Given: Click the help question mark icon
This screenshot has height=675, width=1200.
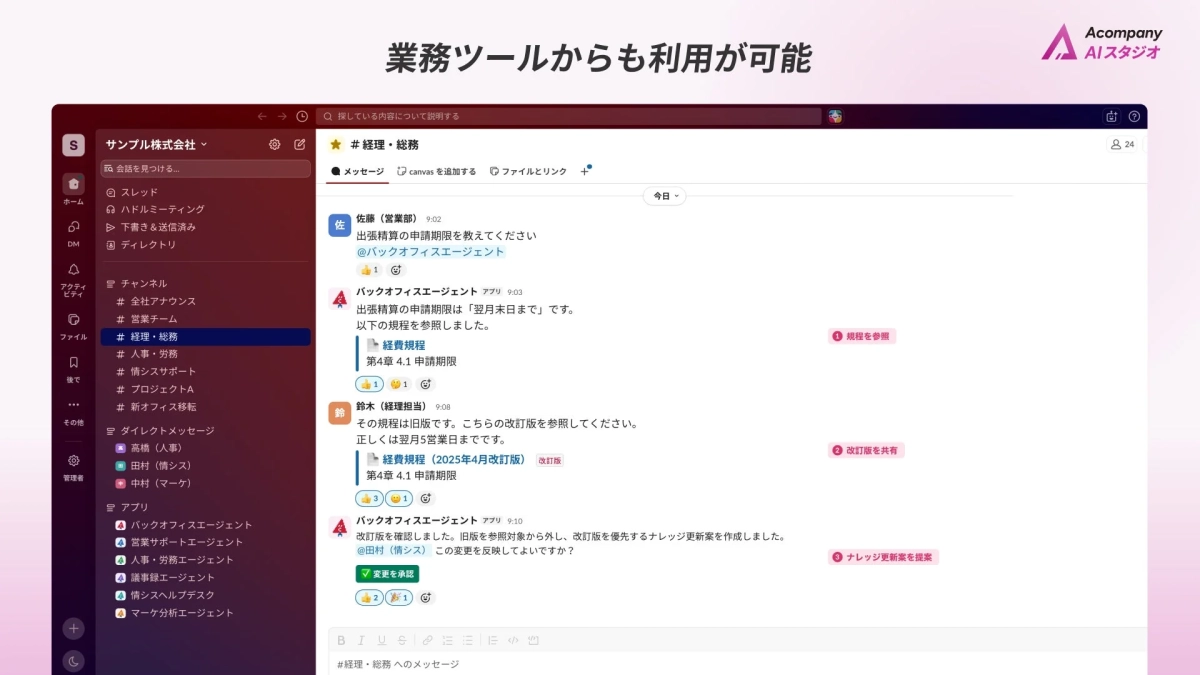Looking at the screenshot, I should tap(1134, 116).
